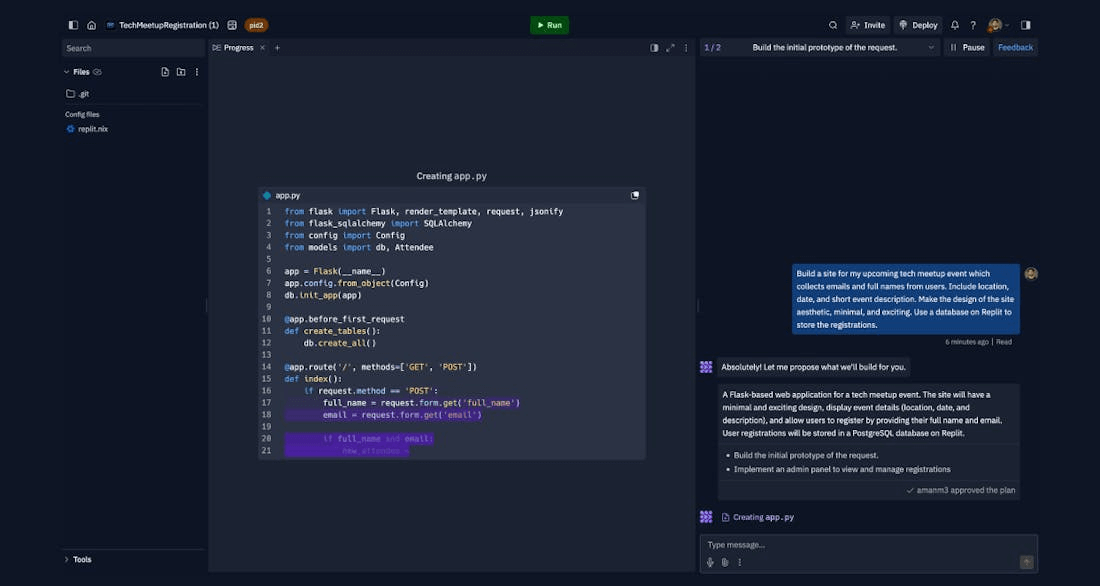Click 'amanm3 approved the plan' status
This screenshot has width=1100, height=586.
961,491
